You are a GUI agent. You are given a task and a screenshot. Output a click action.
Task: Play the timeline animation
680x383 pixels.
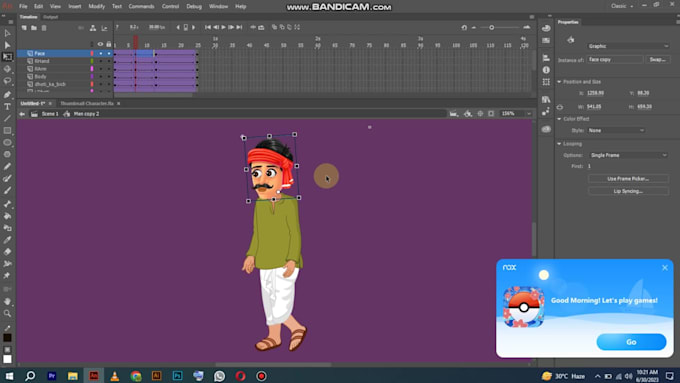tap(224, 27)
